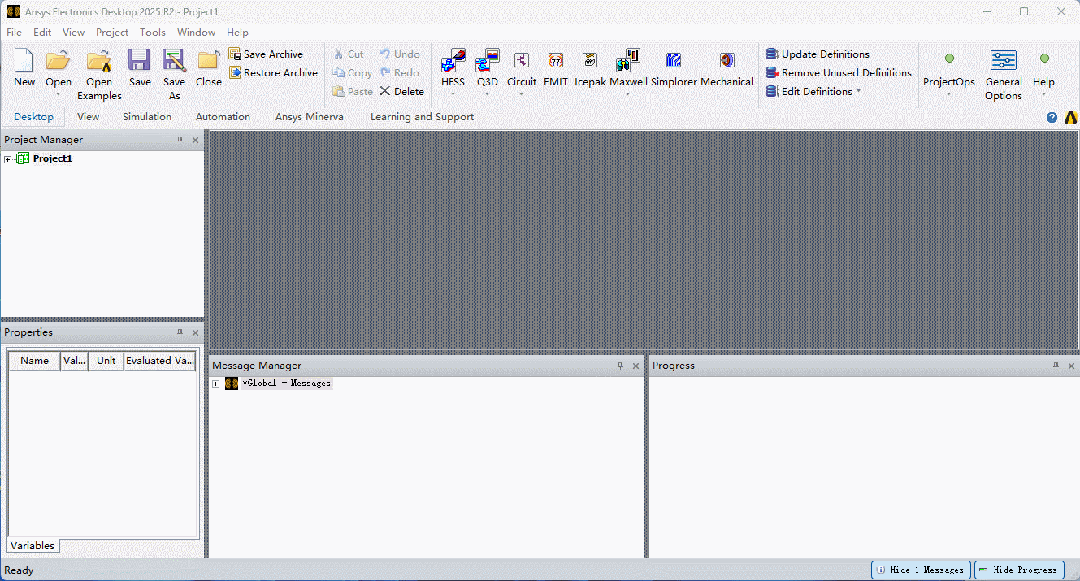
Task: Click the Copy command
Action: (352, 72)
